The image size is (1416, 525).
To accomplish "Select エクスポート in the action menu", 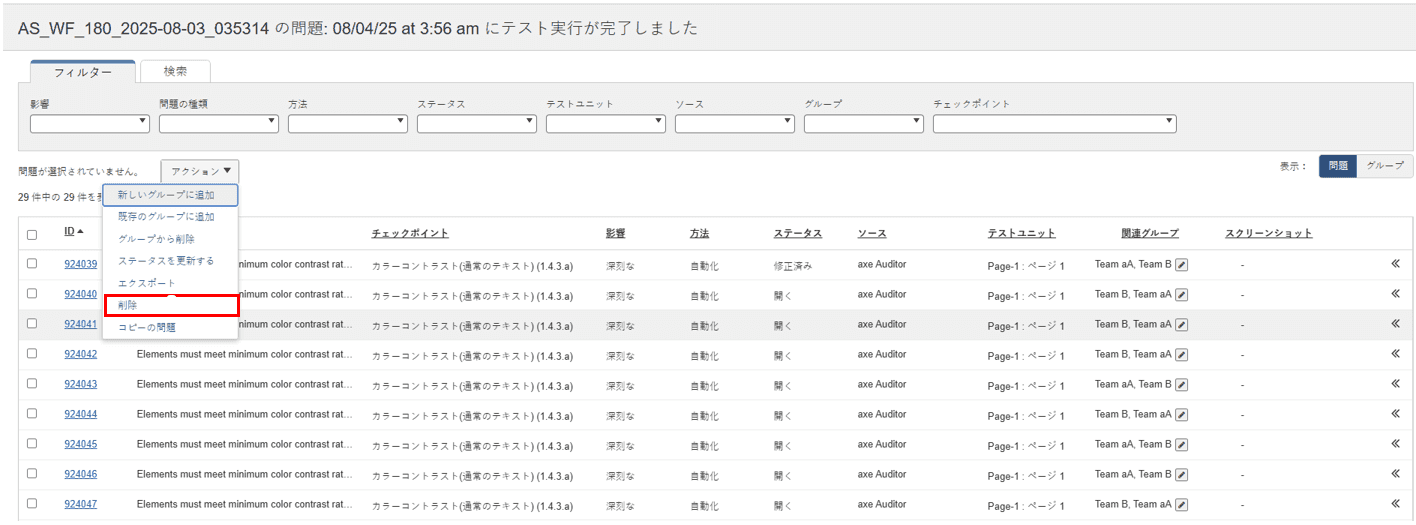I will tap(146, 283).
